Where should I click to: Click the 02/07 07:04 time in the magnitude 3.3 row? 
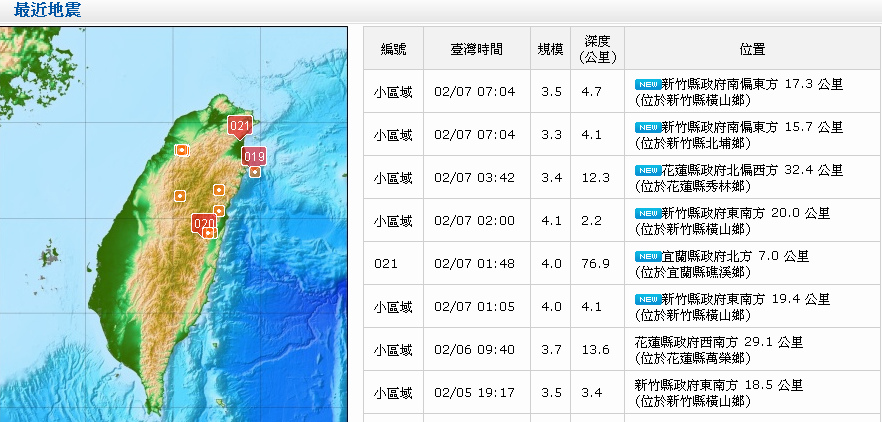(x=474, y=135)
